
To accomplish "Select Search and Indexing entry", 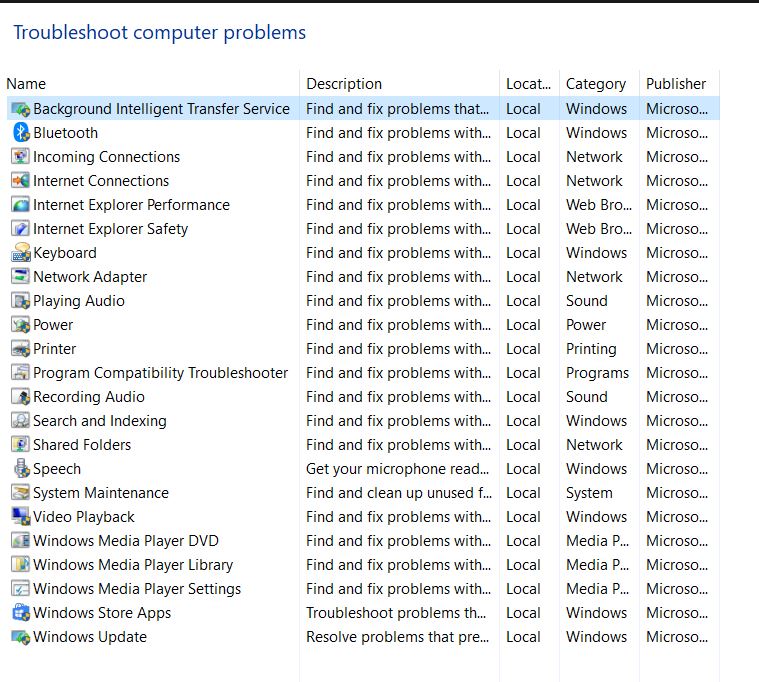I will pyautogui.click(x=99, y=421).
